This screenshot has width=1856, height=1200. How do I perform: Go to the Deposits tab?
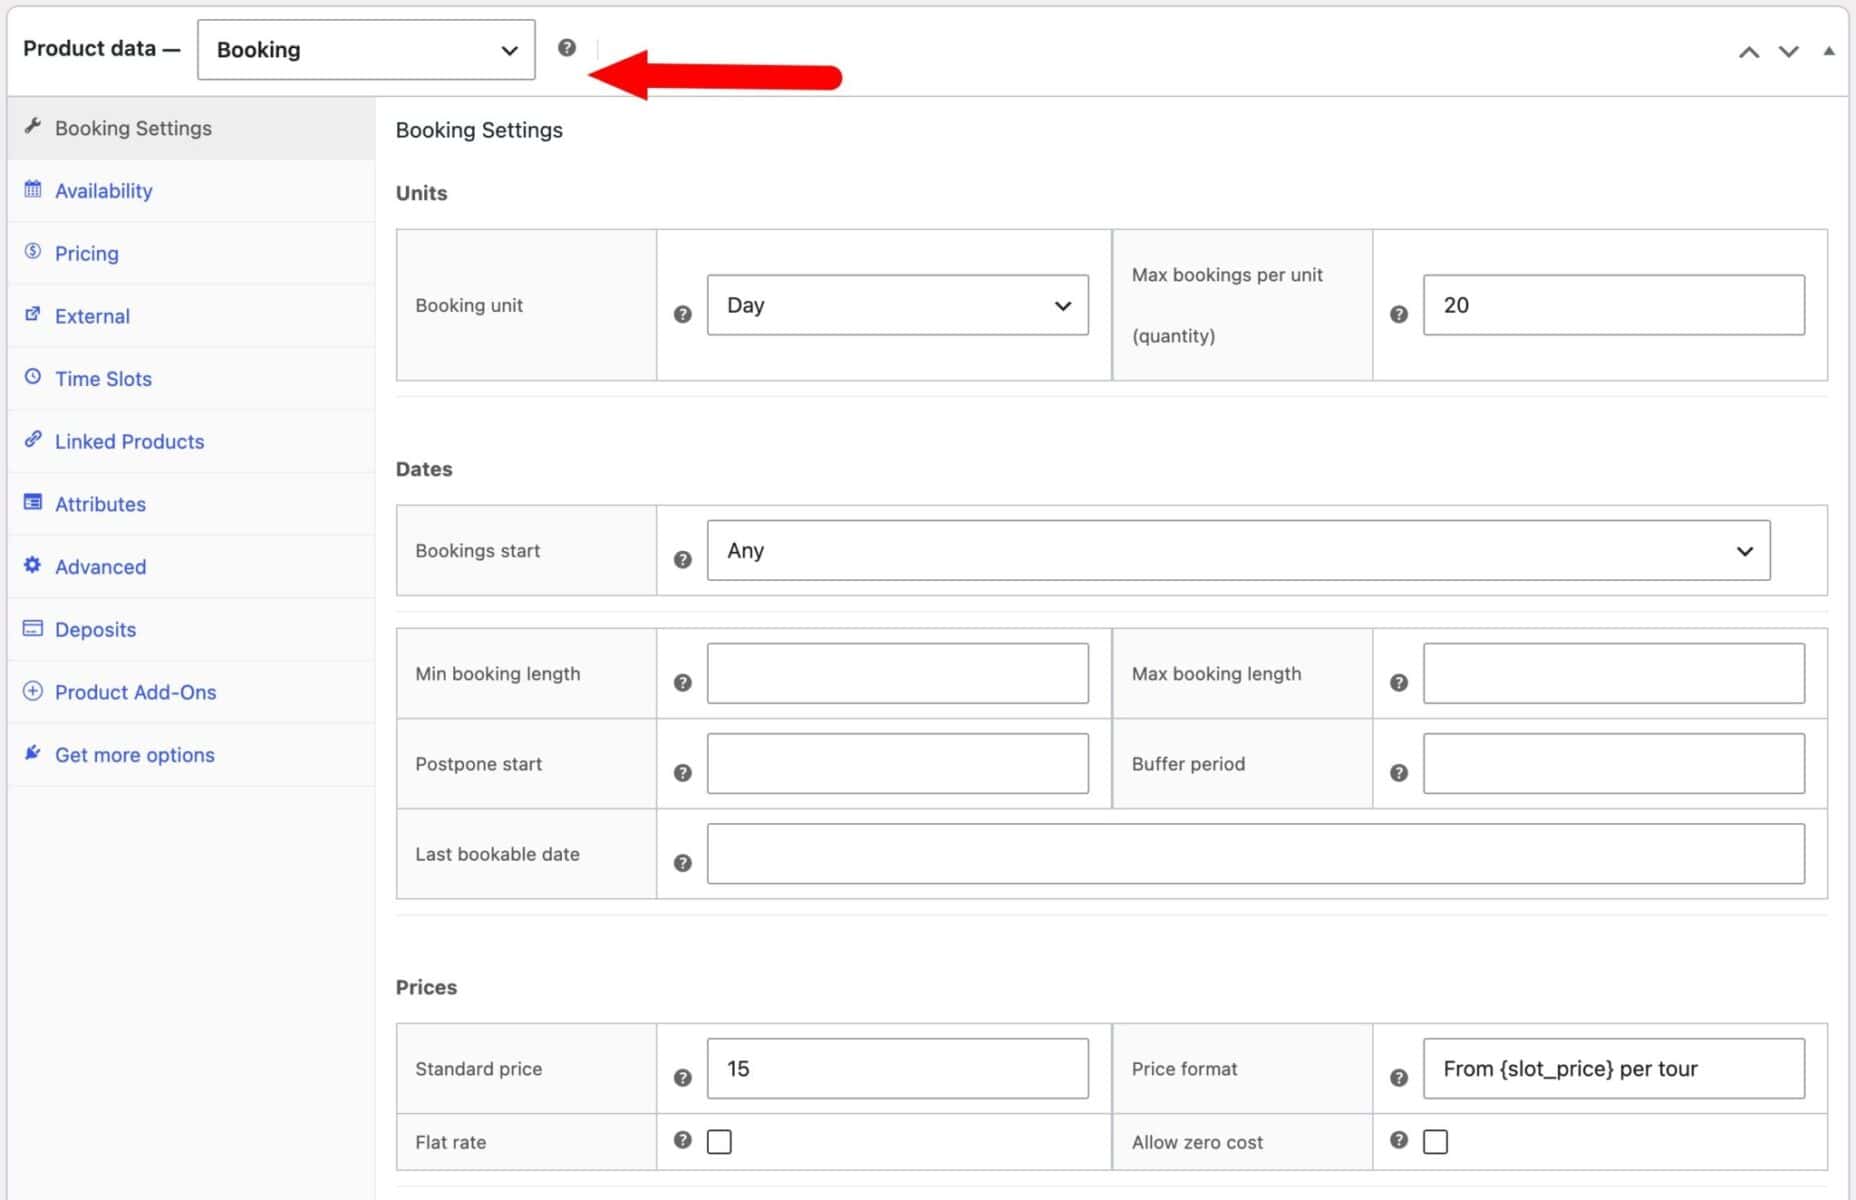(191, 630)
